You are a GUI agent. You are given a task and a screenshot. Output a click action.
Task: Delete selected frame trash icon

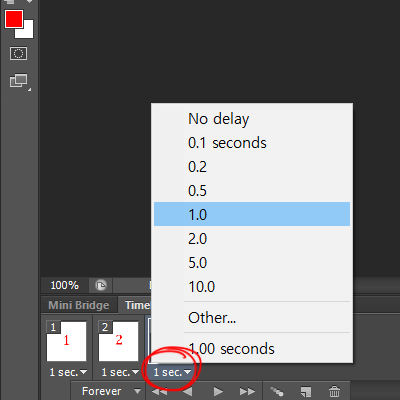click(334, 391)
